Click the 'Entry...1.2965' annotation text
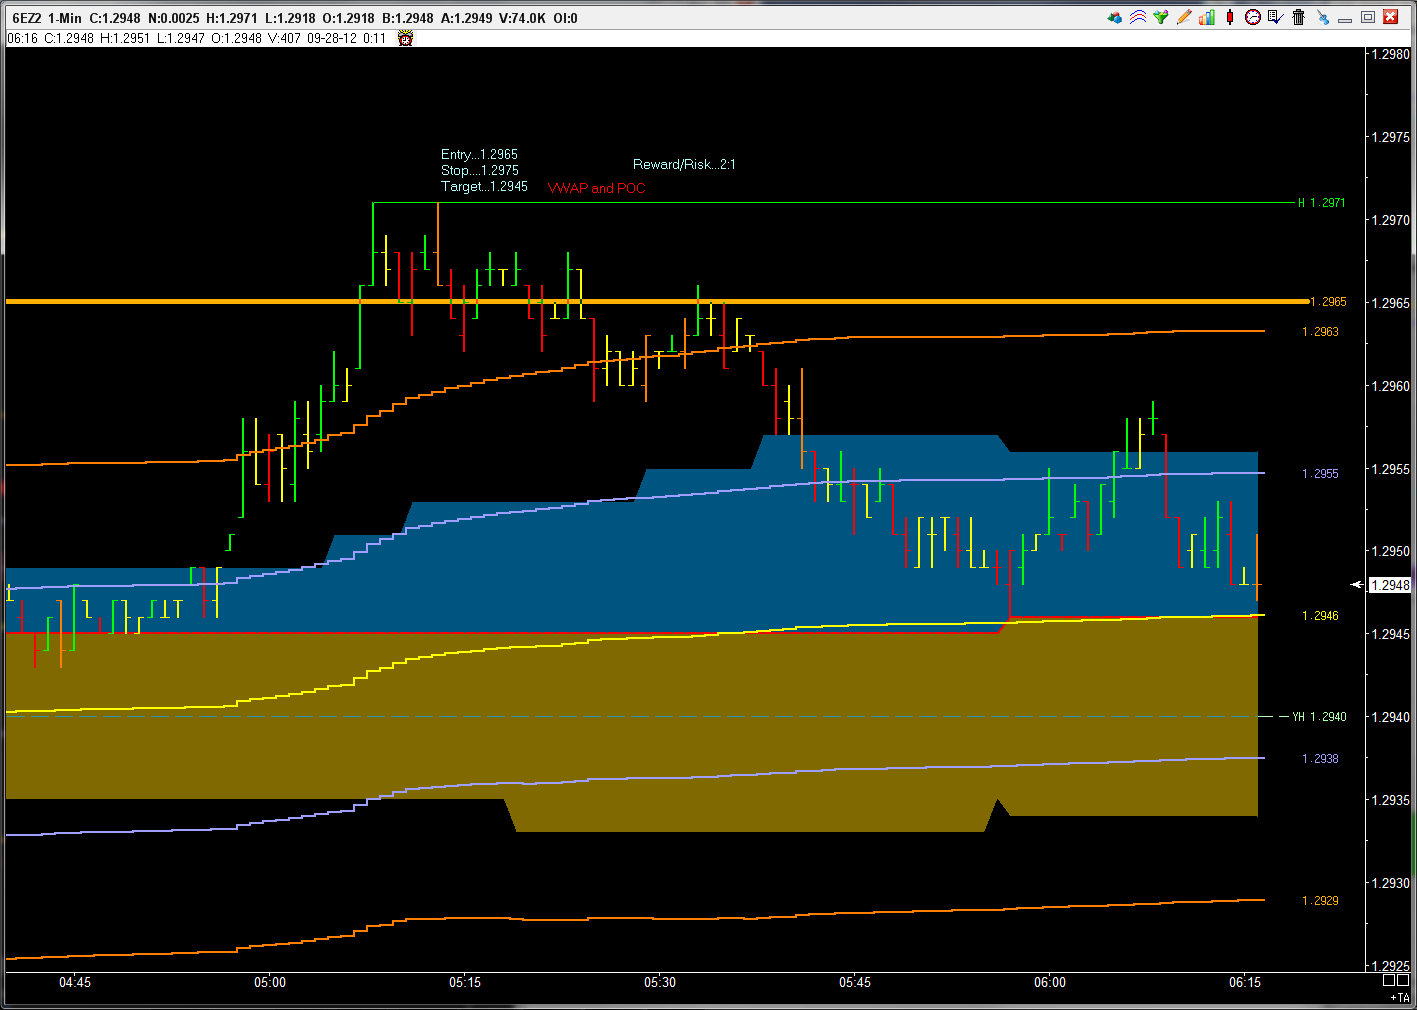This screenshot has width=1417, height=1010. point(480,154)
